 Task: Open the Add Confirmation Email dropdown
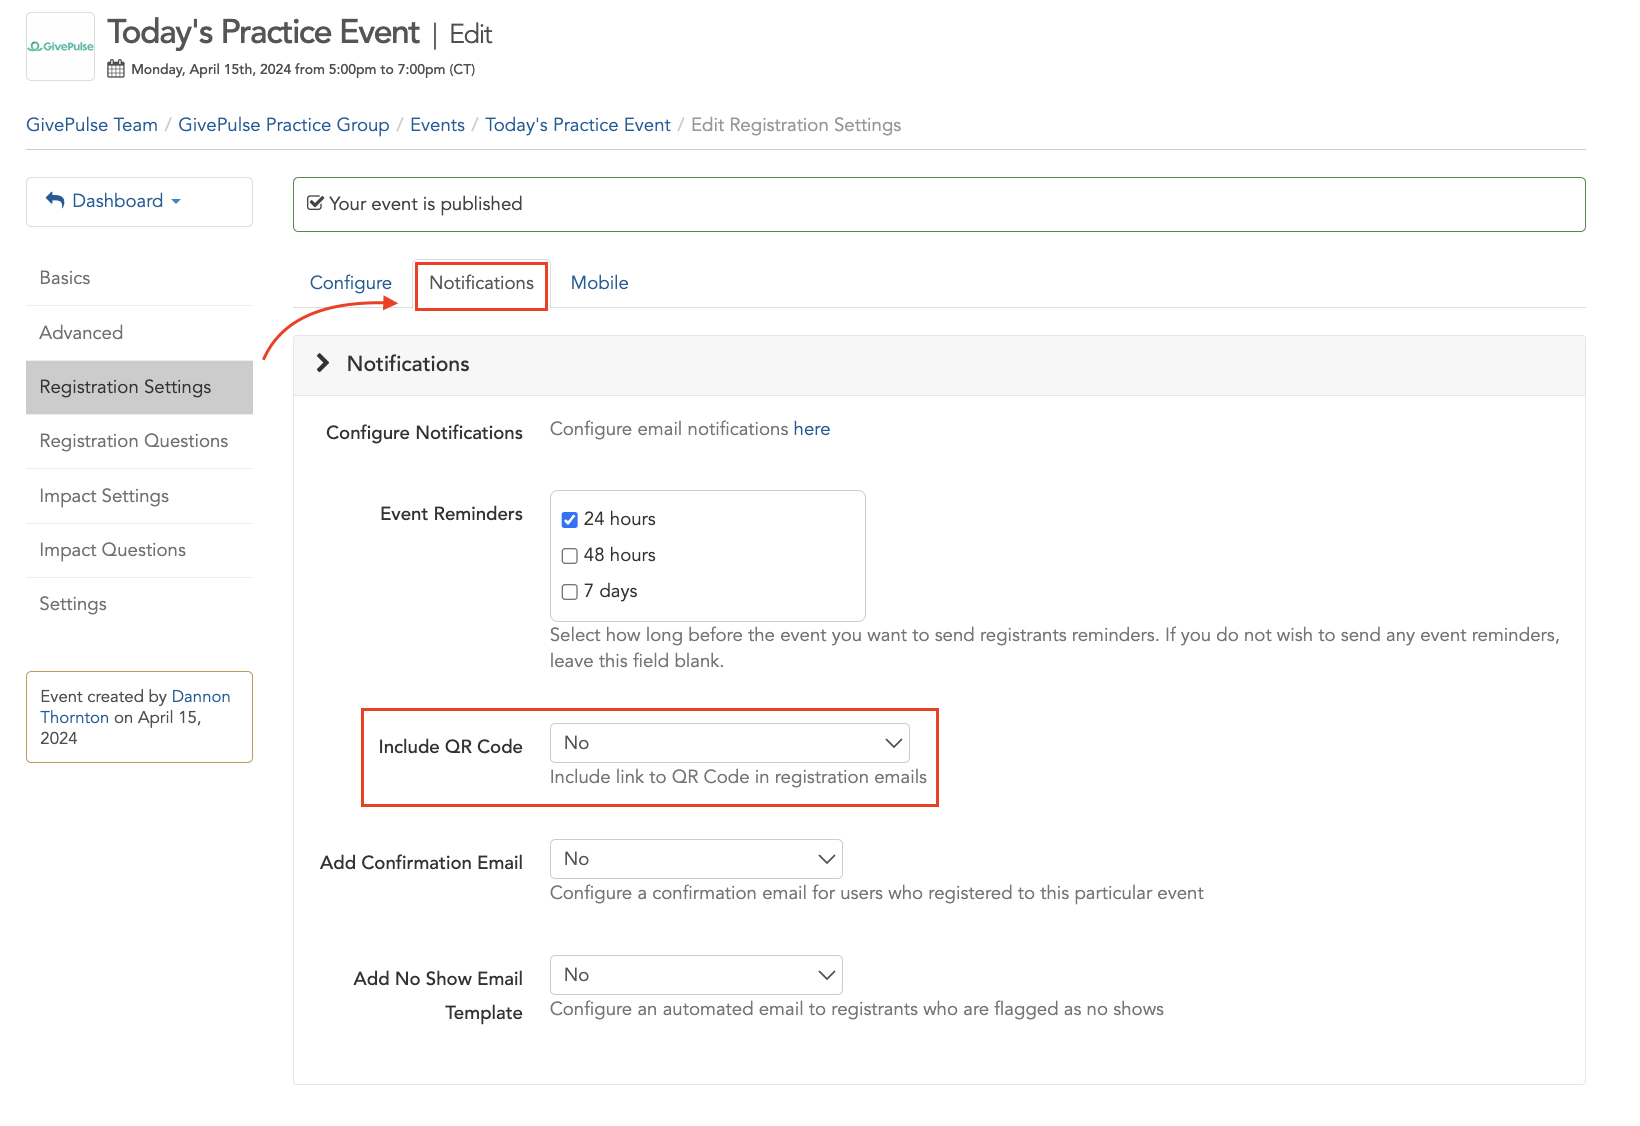pyautogui.click(x=696, y=859)
